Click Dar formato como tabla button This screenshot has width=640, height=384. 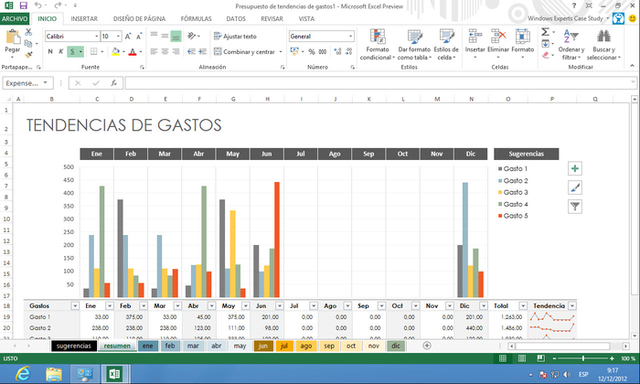(414, 45)
